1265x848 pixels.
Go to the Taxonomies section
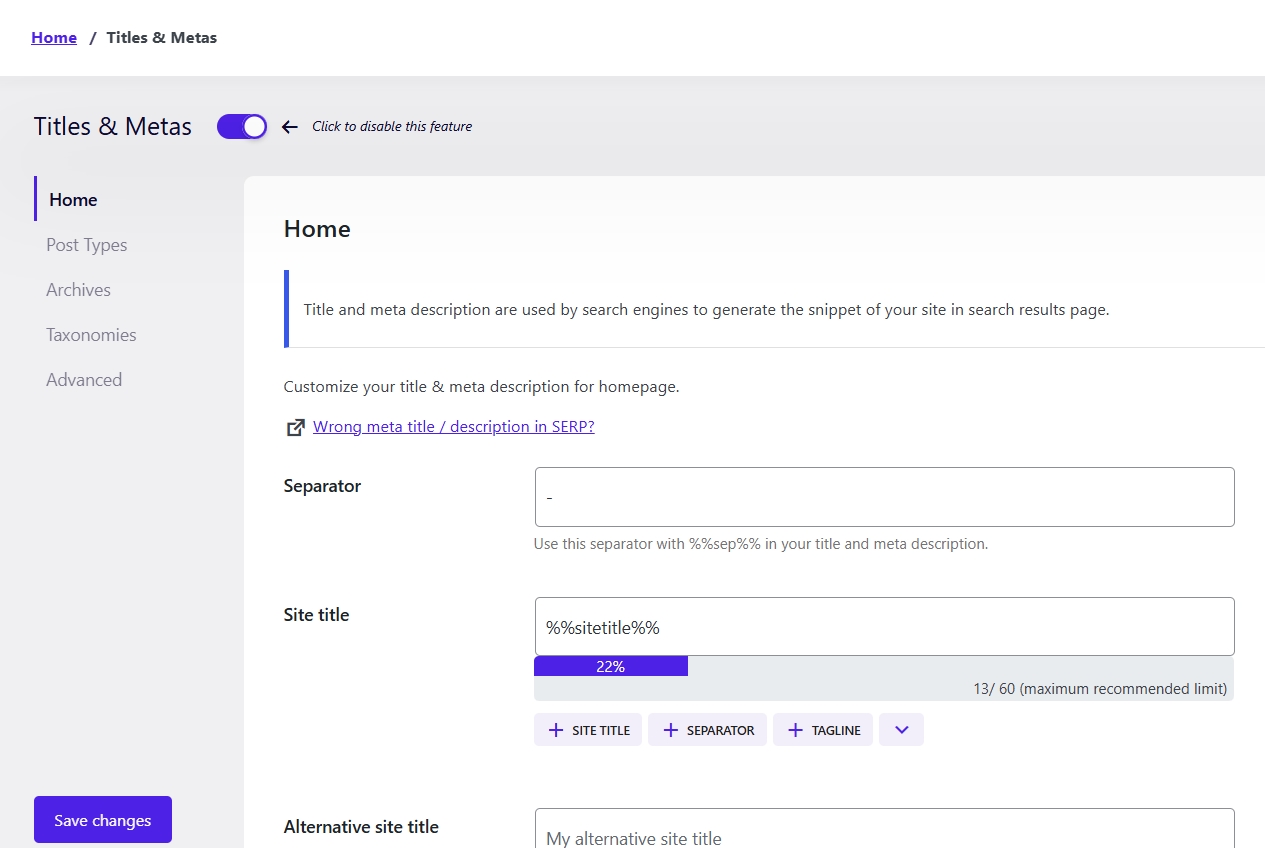[x=91, y=335]
